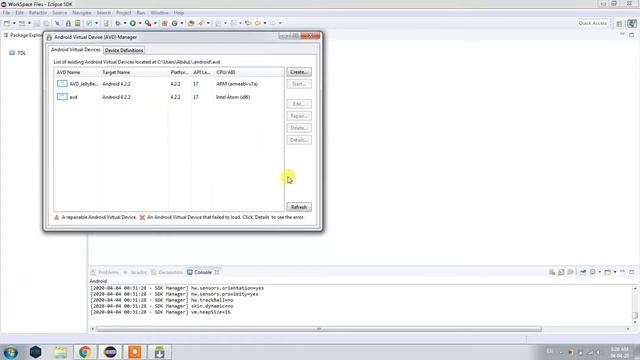The width and height of the screenshot is (640, 360).
Task: Click the Open Type toolbar icon
Action: point(191,23)
